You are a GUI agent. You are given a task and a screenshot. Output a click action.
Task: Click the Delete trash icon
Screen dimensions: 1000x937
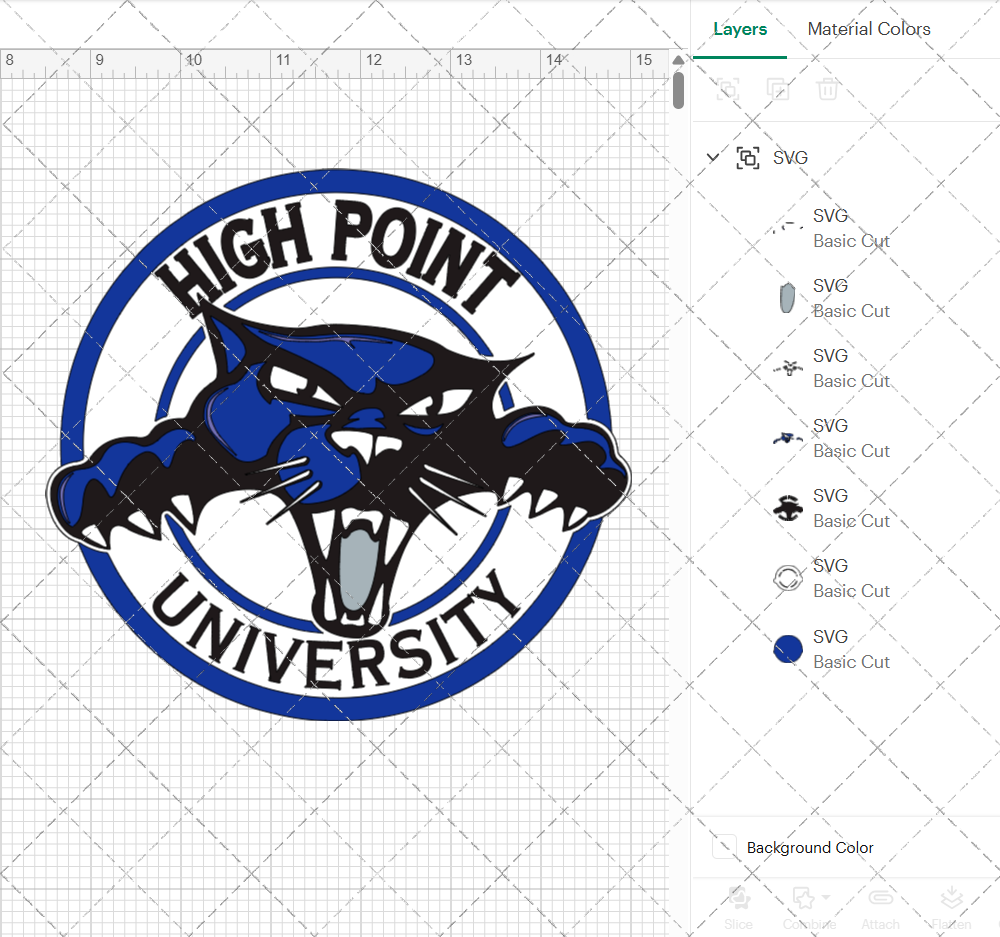[827, 89]
